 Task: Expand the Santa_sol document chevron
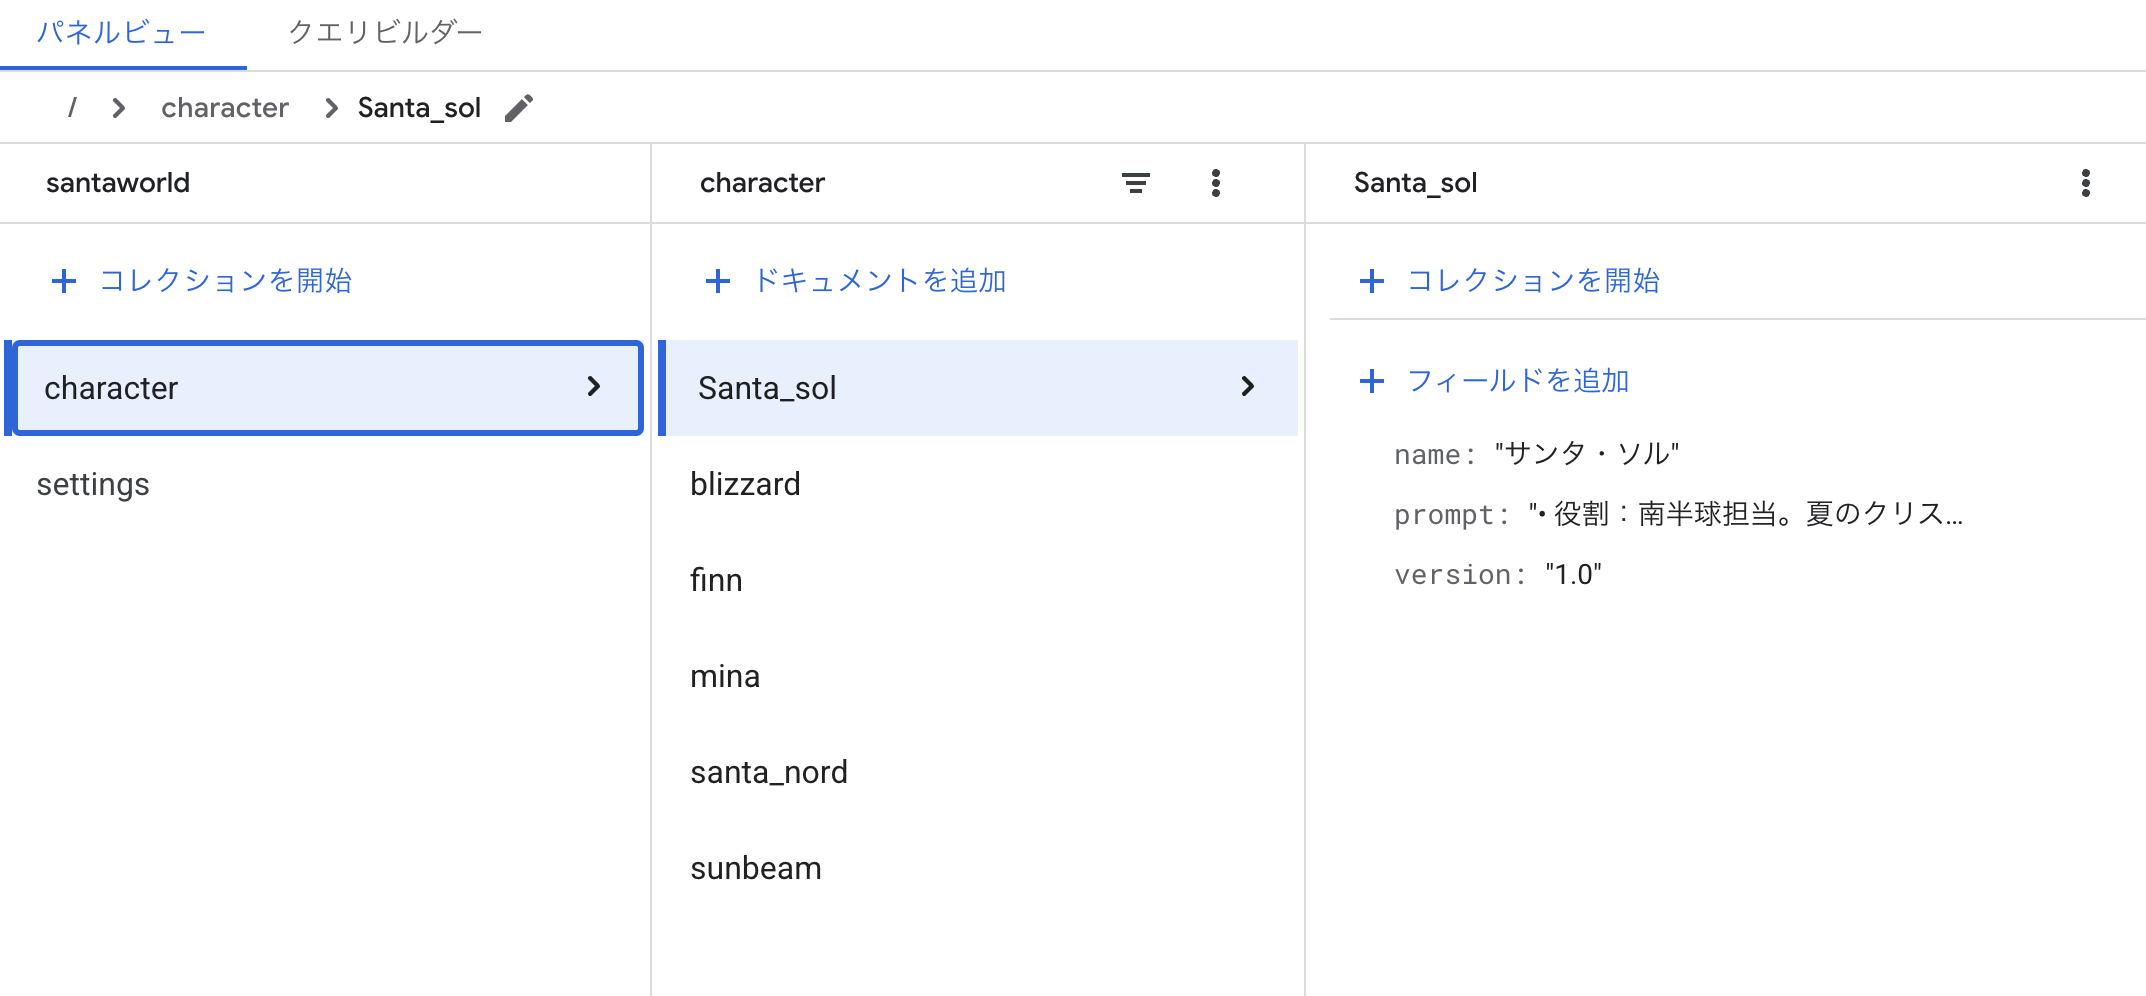(1247, 387)
